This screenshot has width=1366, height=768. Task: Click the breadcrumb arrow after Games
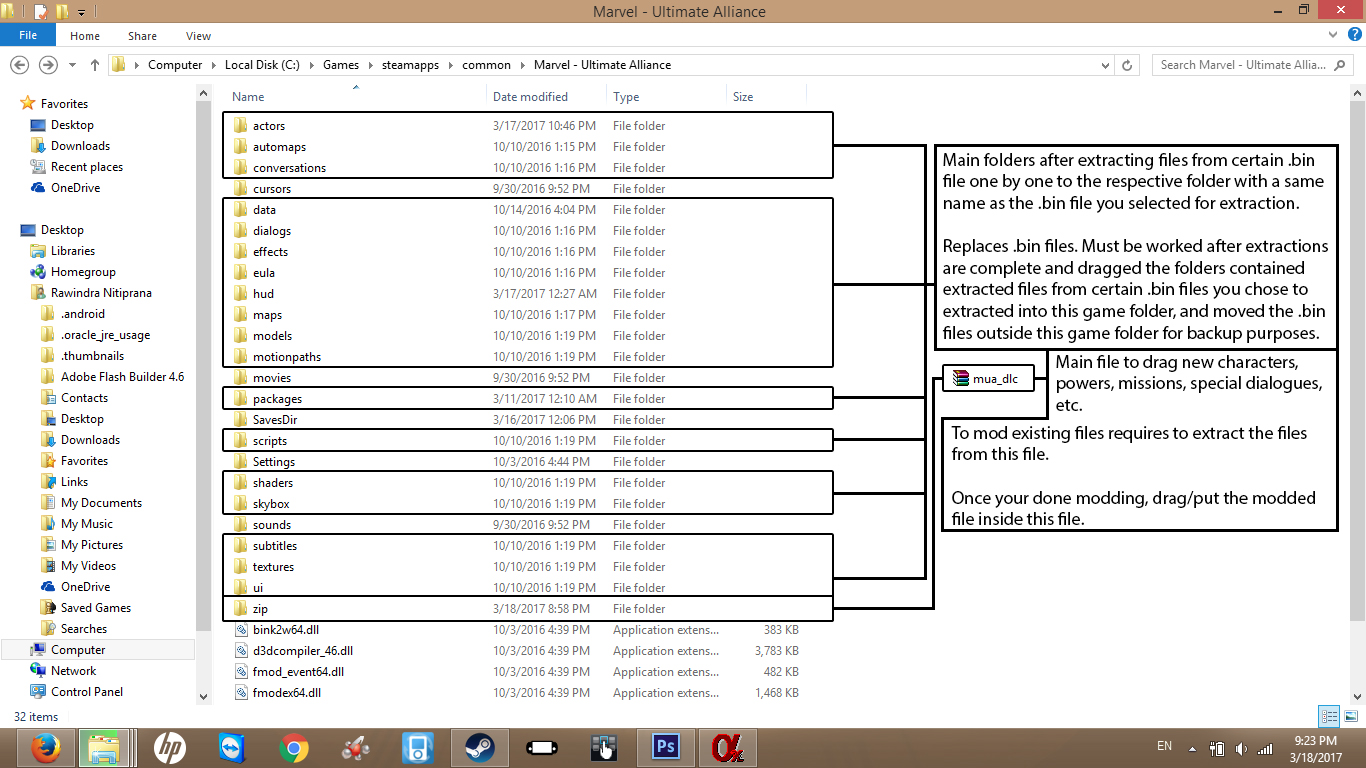pyautogui.click(x=370, y=65)
